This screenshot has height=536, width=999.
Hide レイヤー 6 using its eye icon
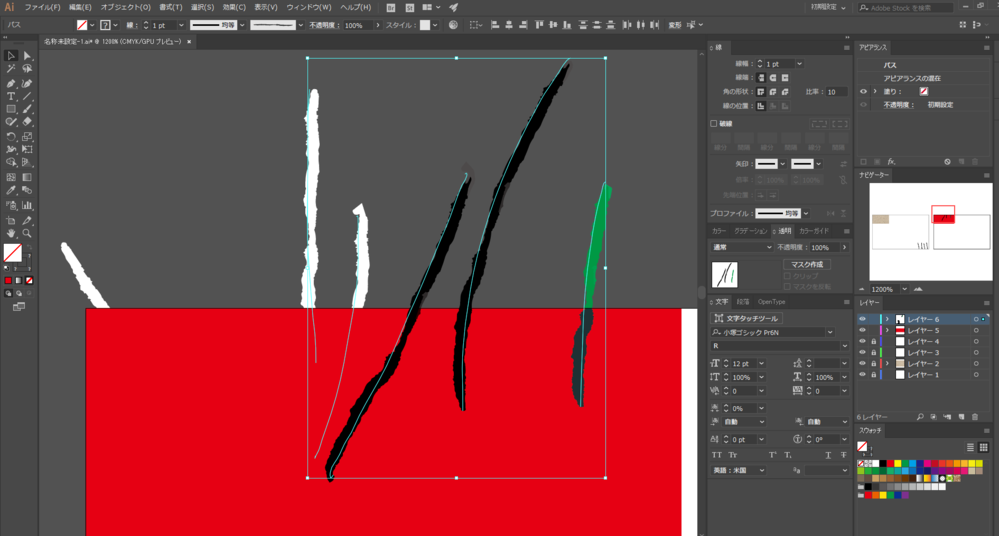862,320
